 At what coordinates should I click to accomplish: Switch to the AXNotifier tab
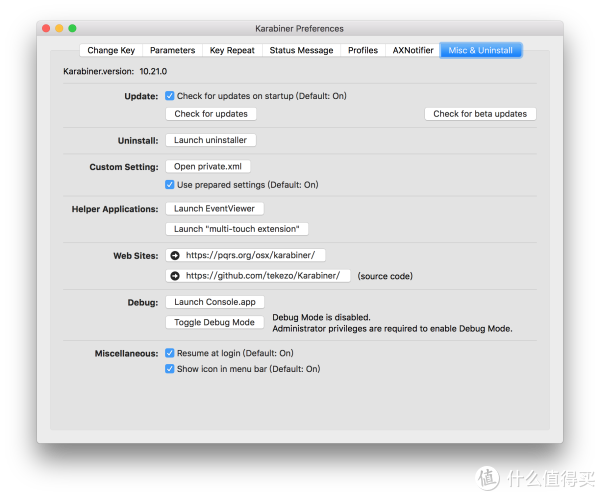pos(413,51)
